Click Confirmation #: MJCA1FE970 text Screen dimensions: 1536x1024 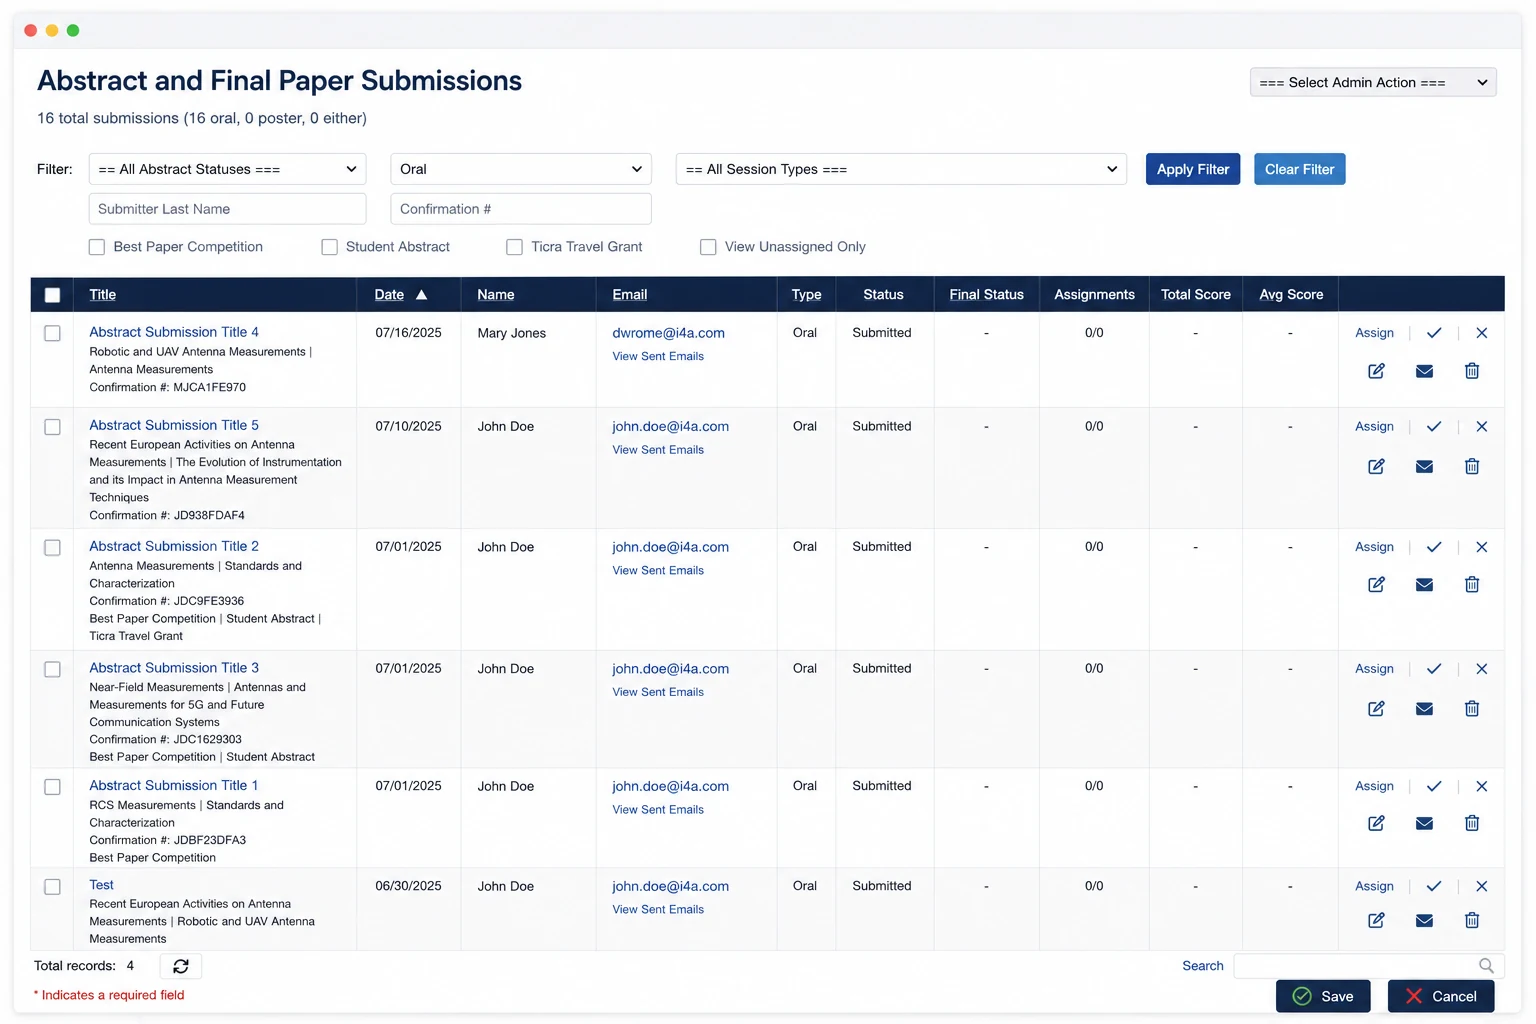coord(168,387)
